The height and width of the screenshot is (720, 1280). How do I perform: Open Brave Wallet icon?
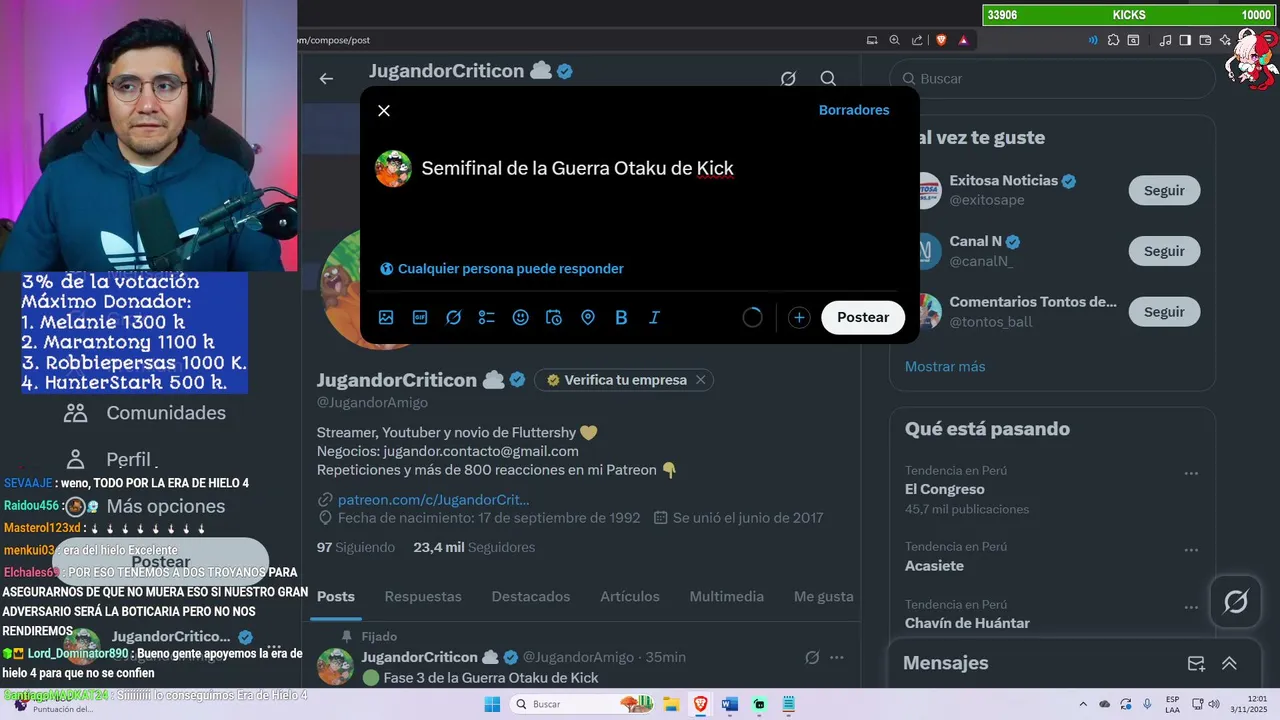tap(1205, 40)
